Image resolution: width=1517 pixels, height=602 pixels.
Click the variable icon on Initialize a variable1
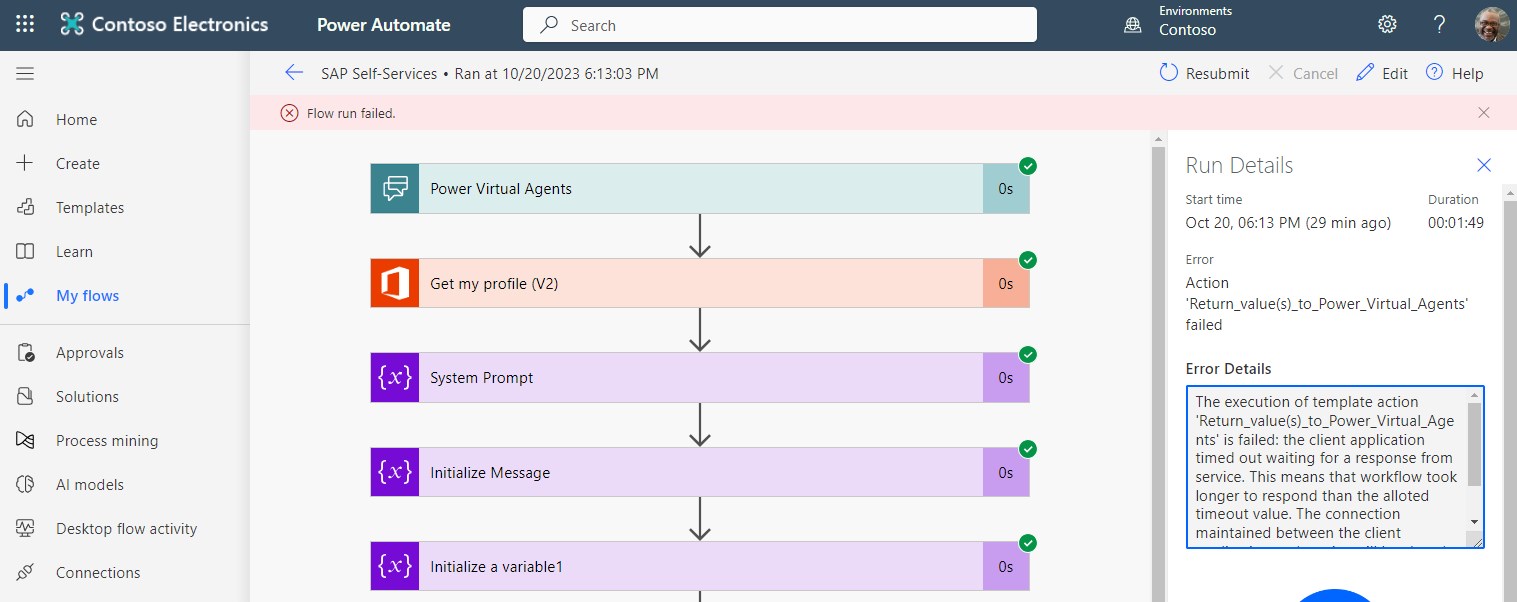pos(395,566)
